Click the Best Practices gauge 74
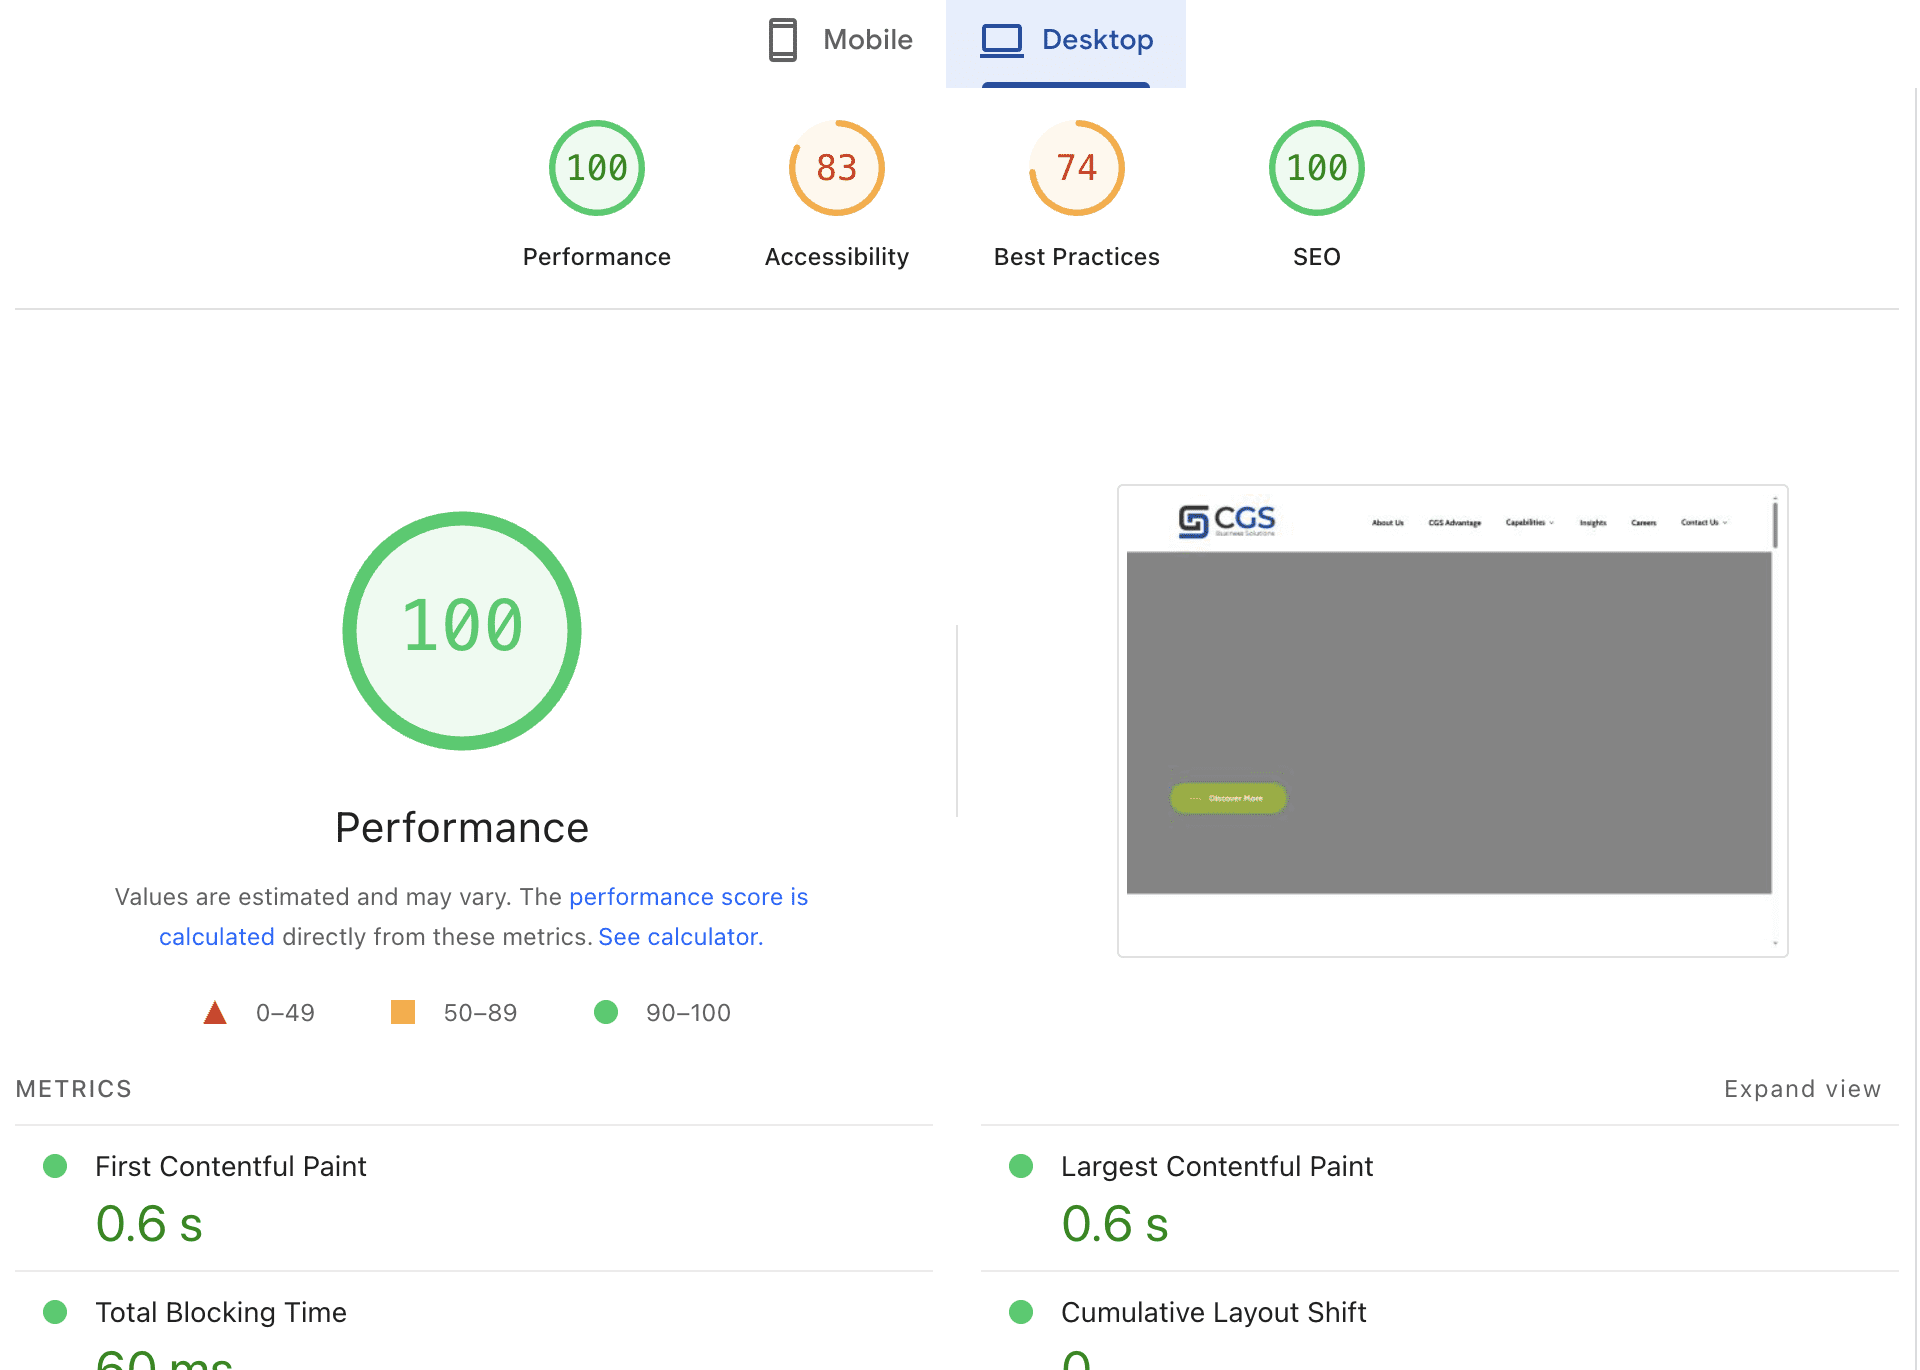Screen dimensions: 1920x1370 click(1077, 168)
